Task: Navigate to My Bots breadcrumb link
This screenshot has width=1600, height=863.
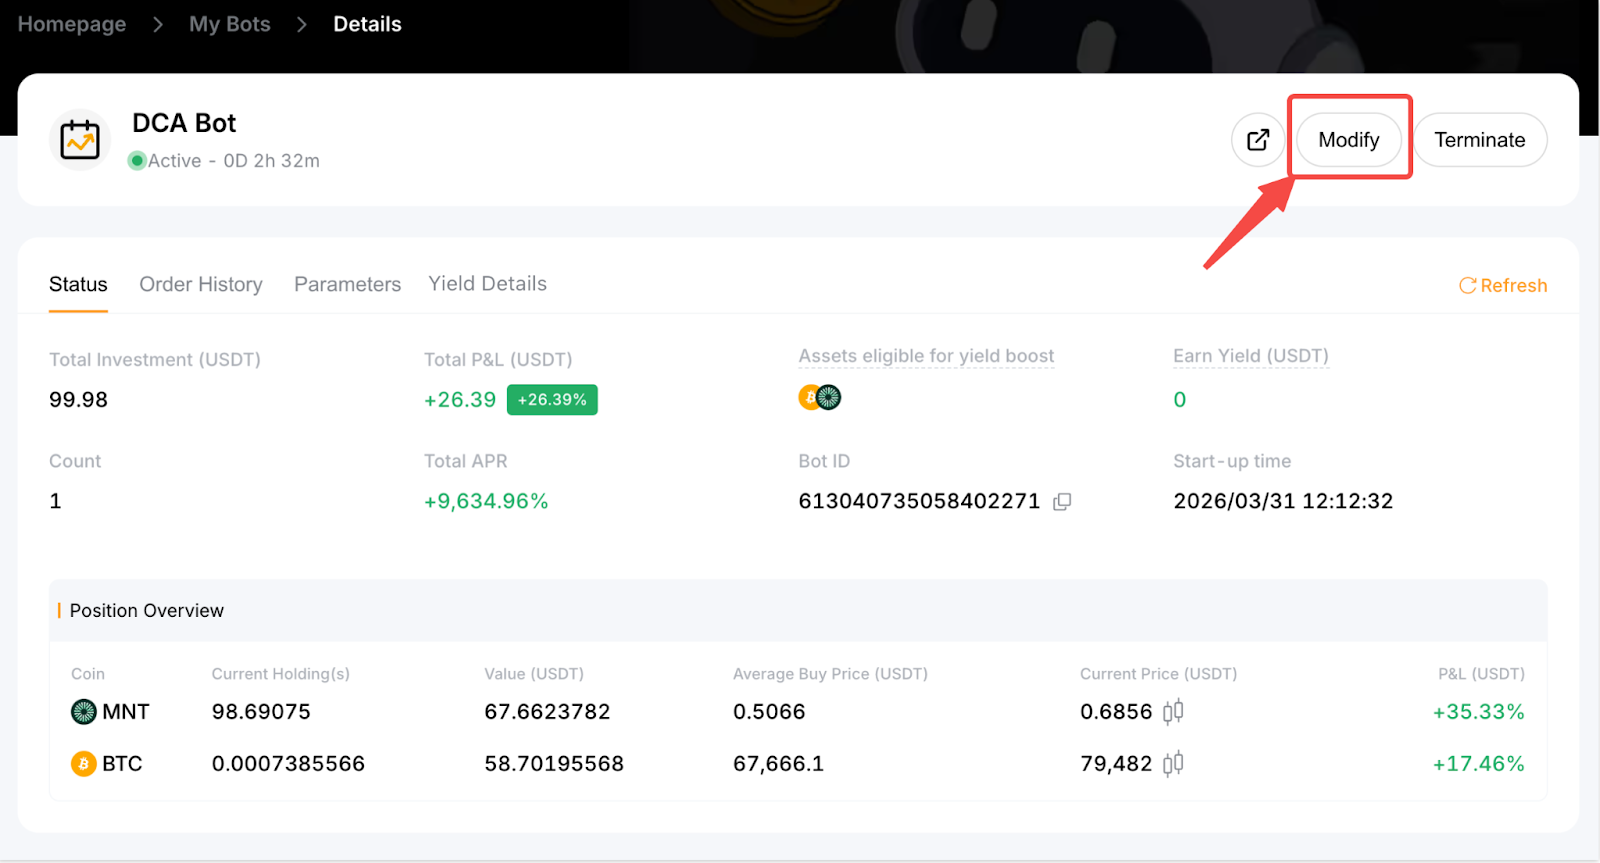Action: tap(230, 24)
